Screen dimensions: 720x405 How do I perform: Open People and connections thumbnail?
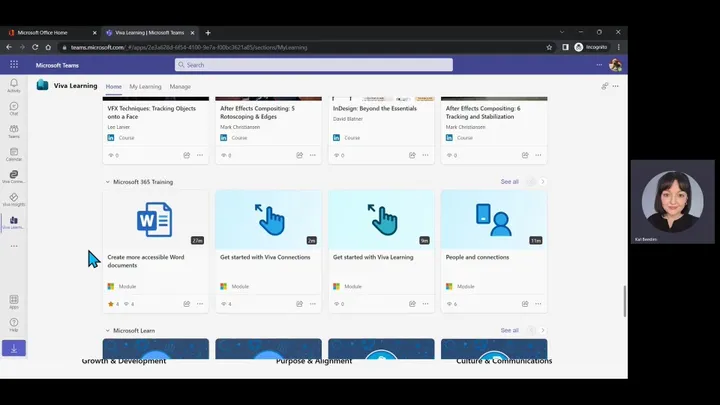tap(494, 220)
